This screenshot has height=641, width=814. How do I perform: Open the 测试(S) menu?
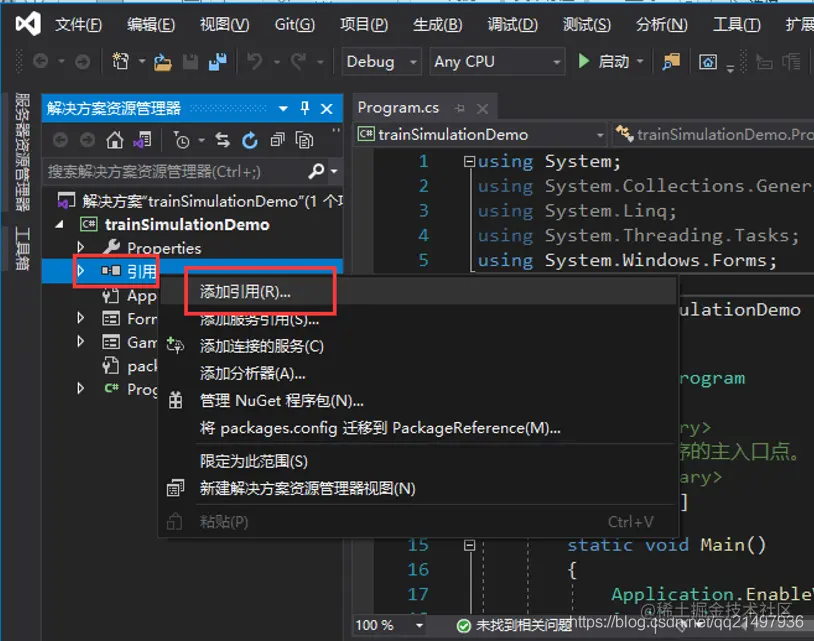tap(587, 24)
